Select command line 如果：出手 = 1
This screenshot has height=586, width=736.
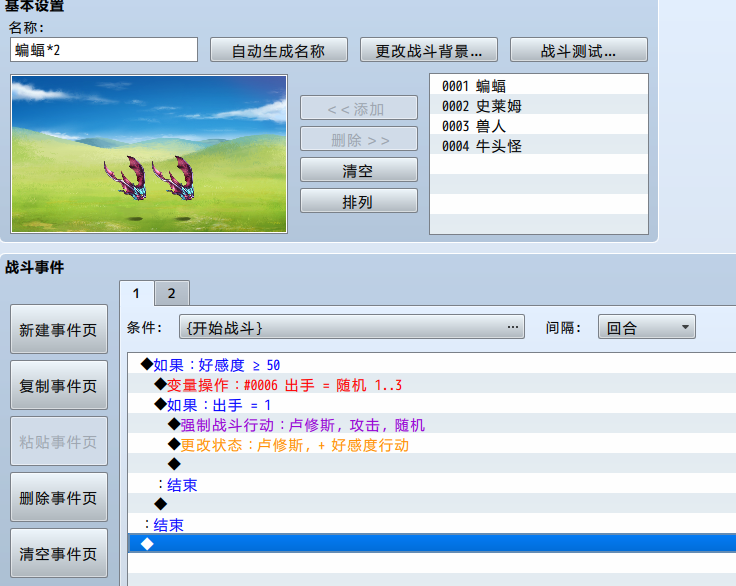point(432,405)
